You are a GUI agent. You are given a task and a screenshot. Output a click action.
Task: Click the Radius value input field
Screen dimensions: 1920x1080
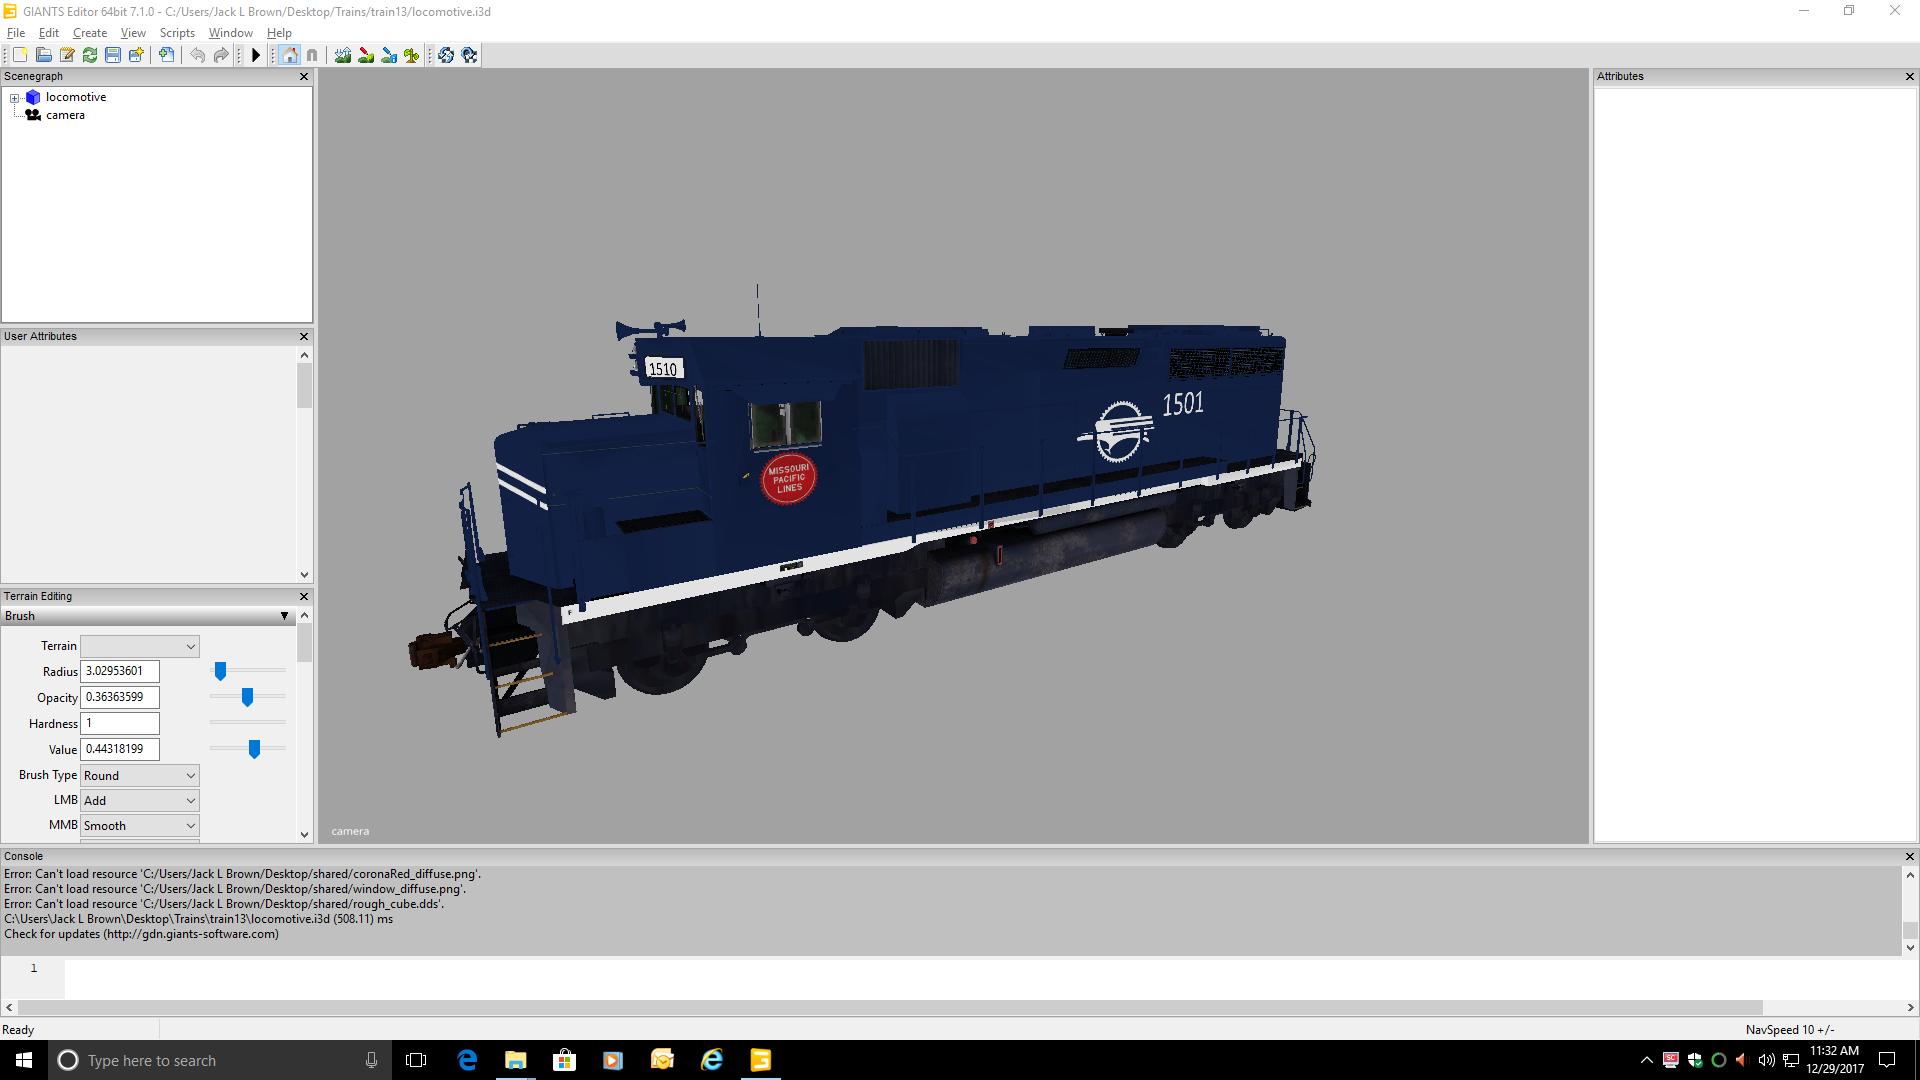pyautogui.click(x=119, y=672)
